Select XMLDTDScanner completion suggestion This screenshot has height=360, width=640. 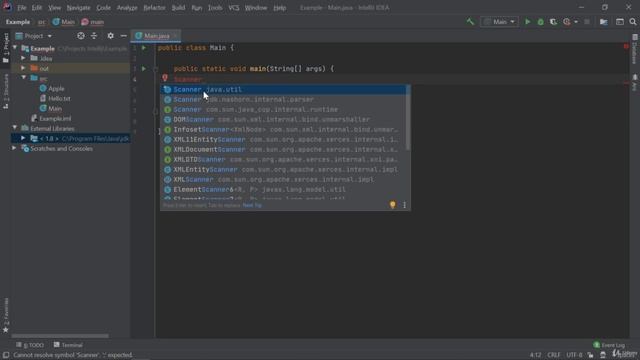click(x=284, y=160)
